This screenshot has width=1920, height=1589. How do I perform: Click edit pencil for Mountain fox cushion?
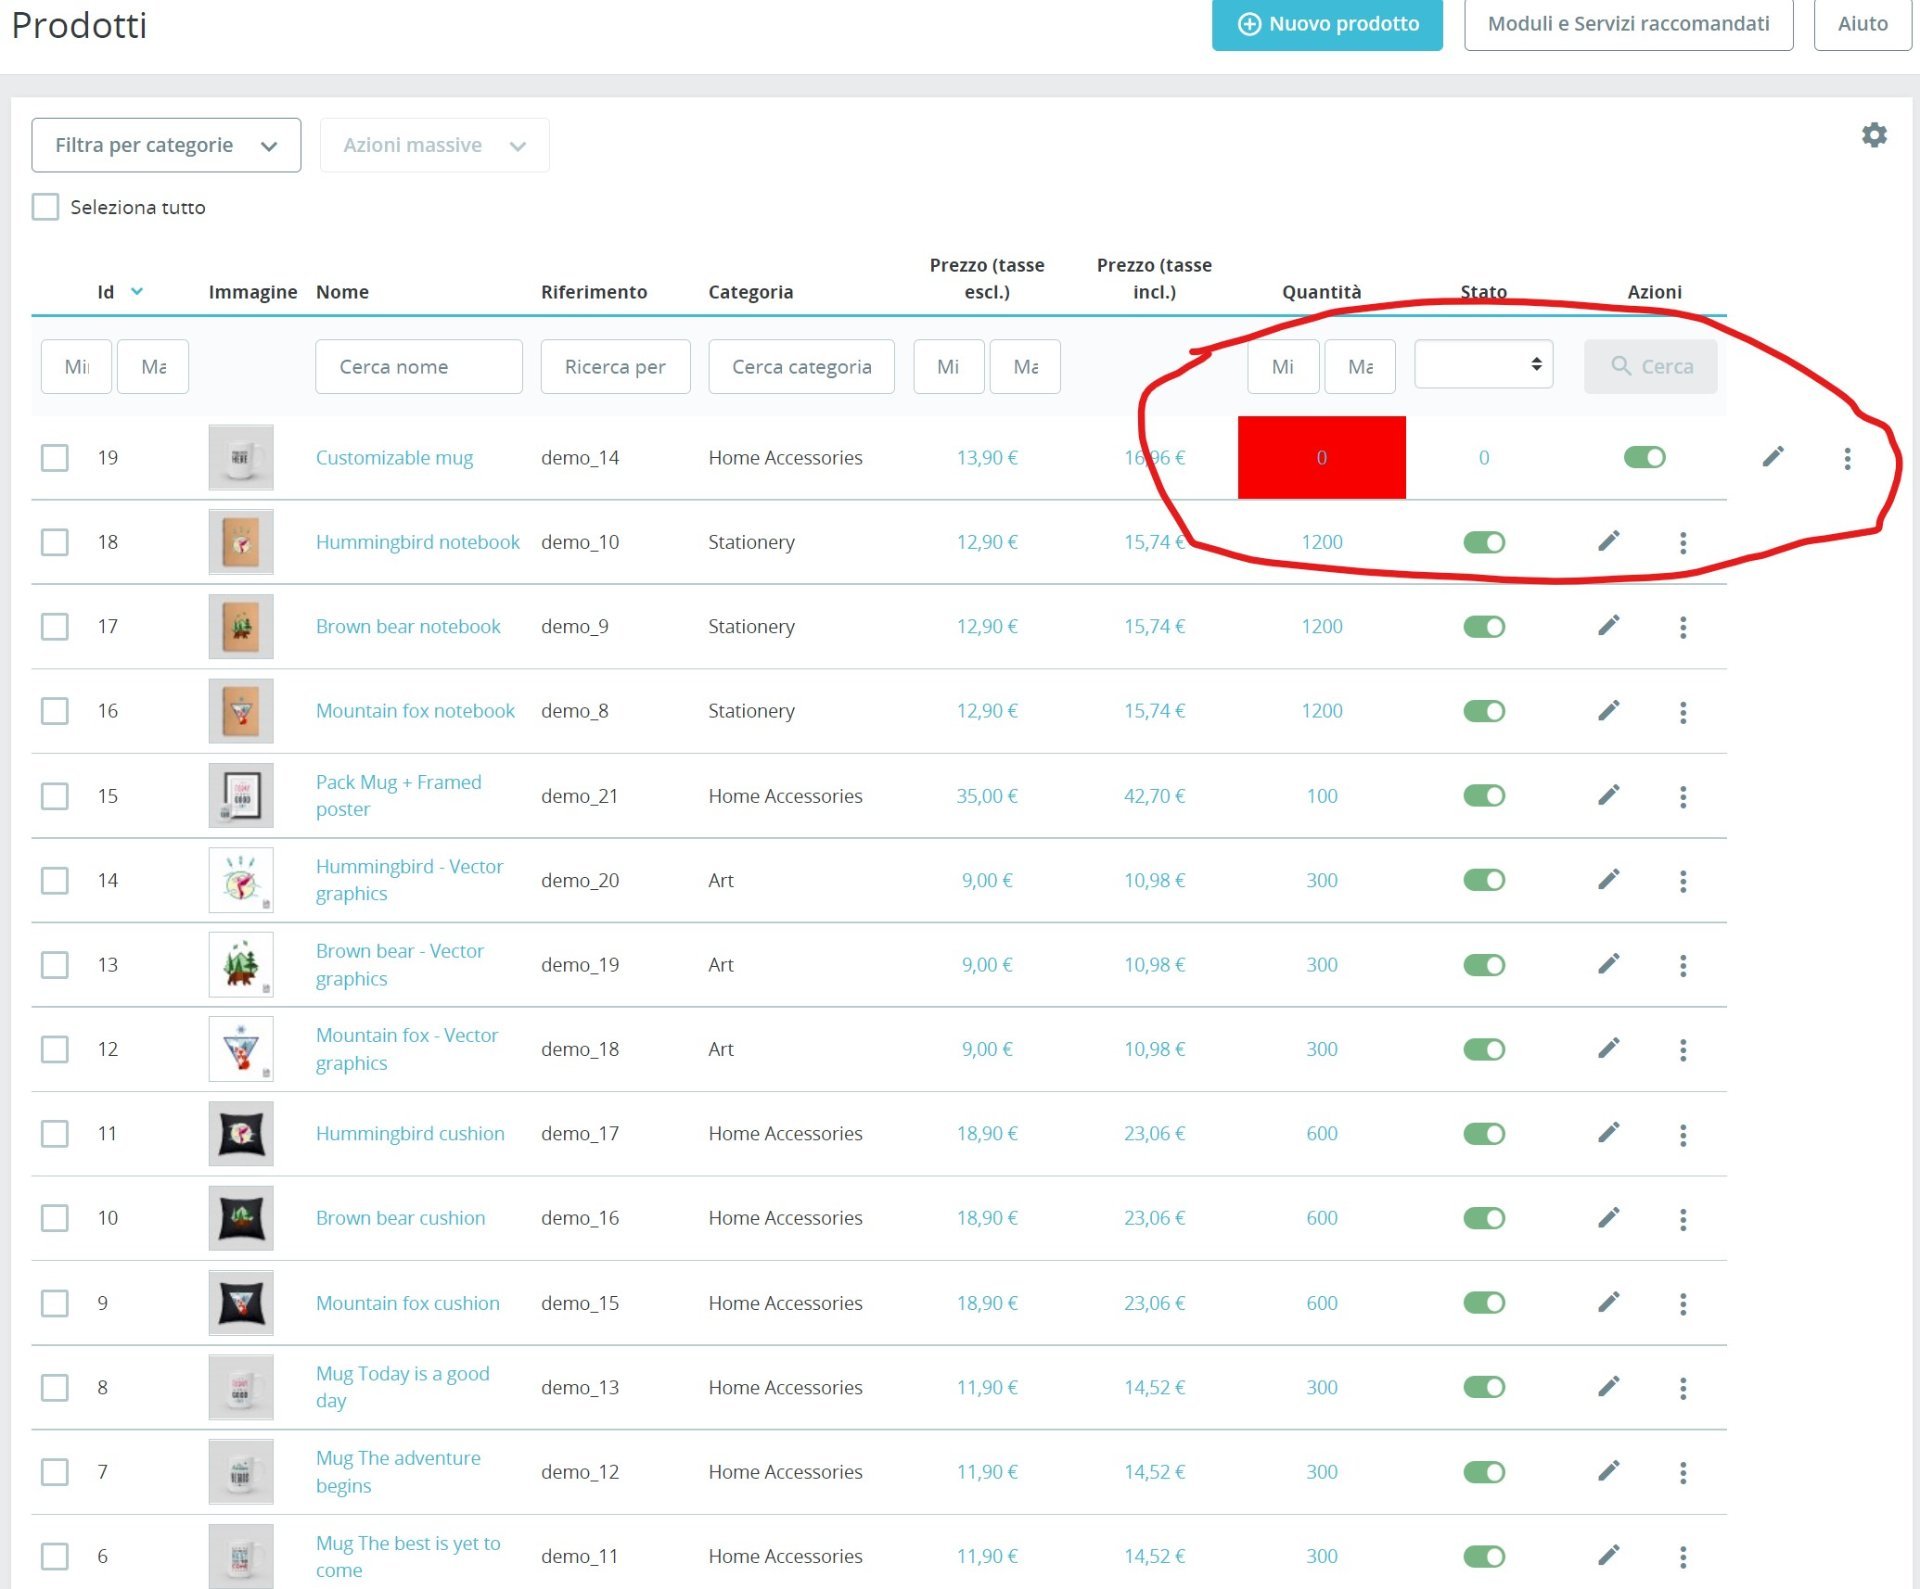1608,1303
